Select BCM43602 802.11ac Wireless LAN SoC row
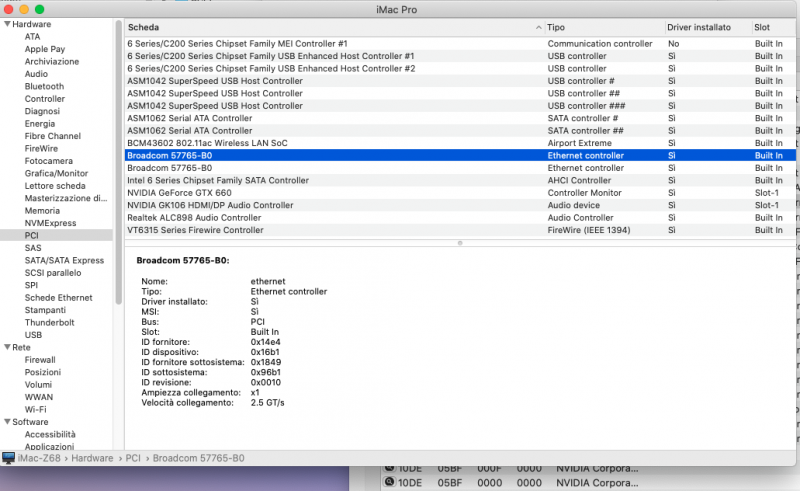The width and height of the screenshot is (800, 491). tap(460, 143)
